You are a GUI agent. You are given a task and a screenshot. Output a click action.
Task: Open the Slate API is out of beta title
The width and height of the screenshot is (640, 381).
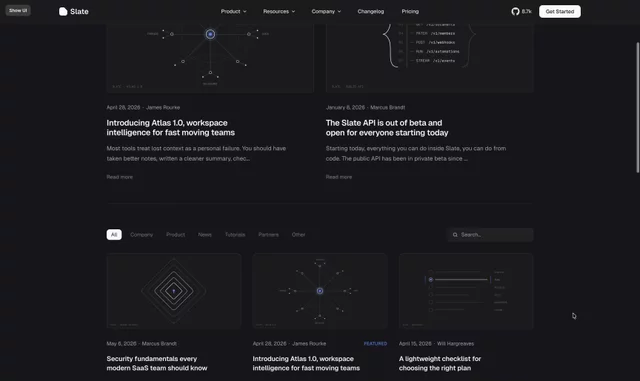(387, 128)
